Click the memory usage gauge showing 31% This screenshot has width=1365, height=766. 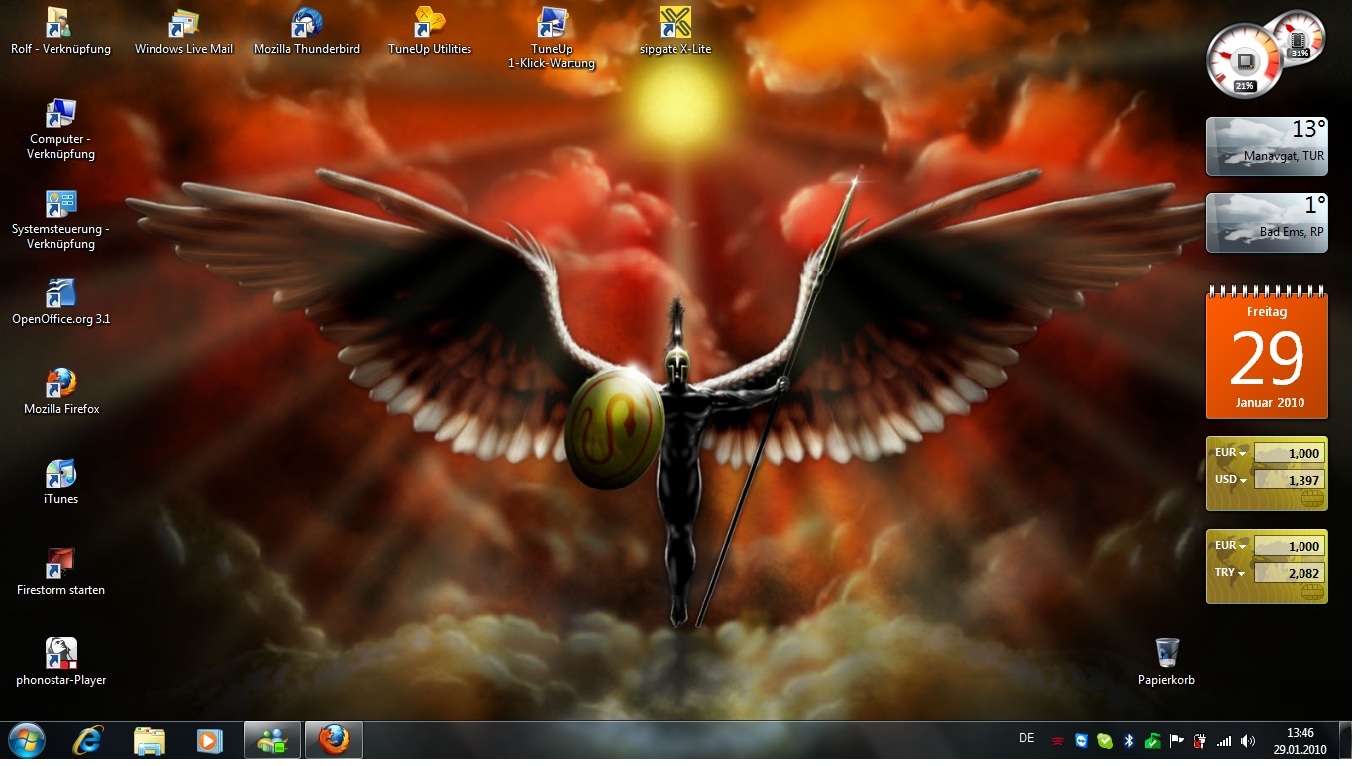1299,38
